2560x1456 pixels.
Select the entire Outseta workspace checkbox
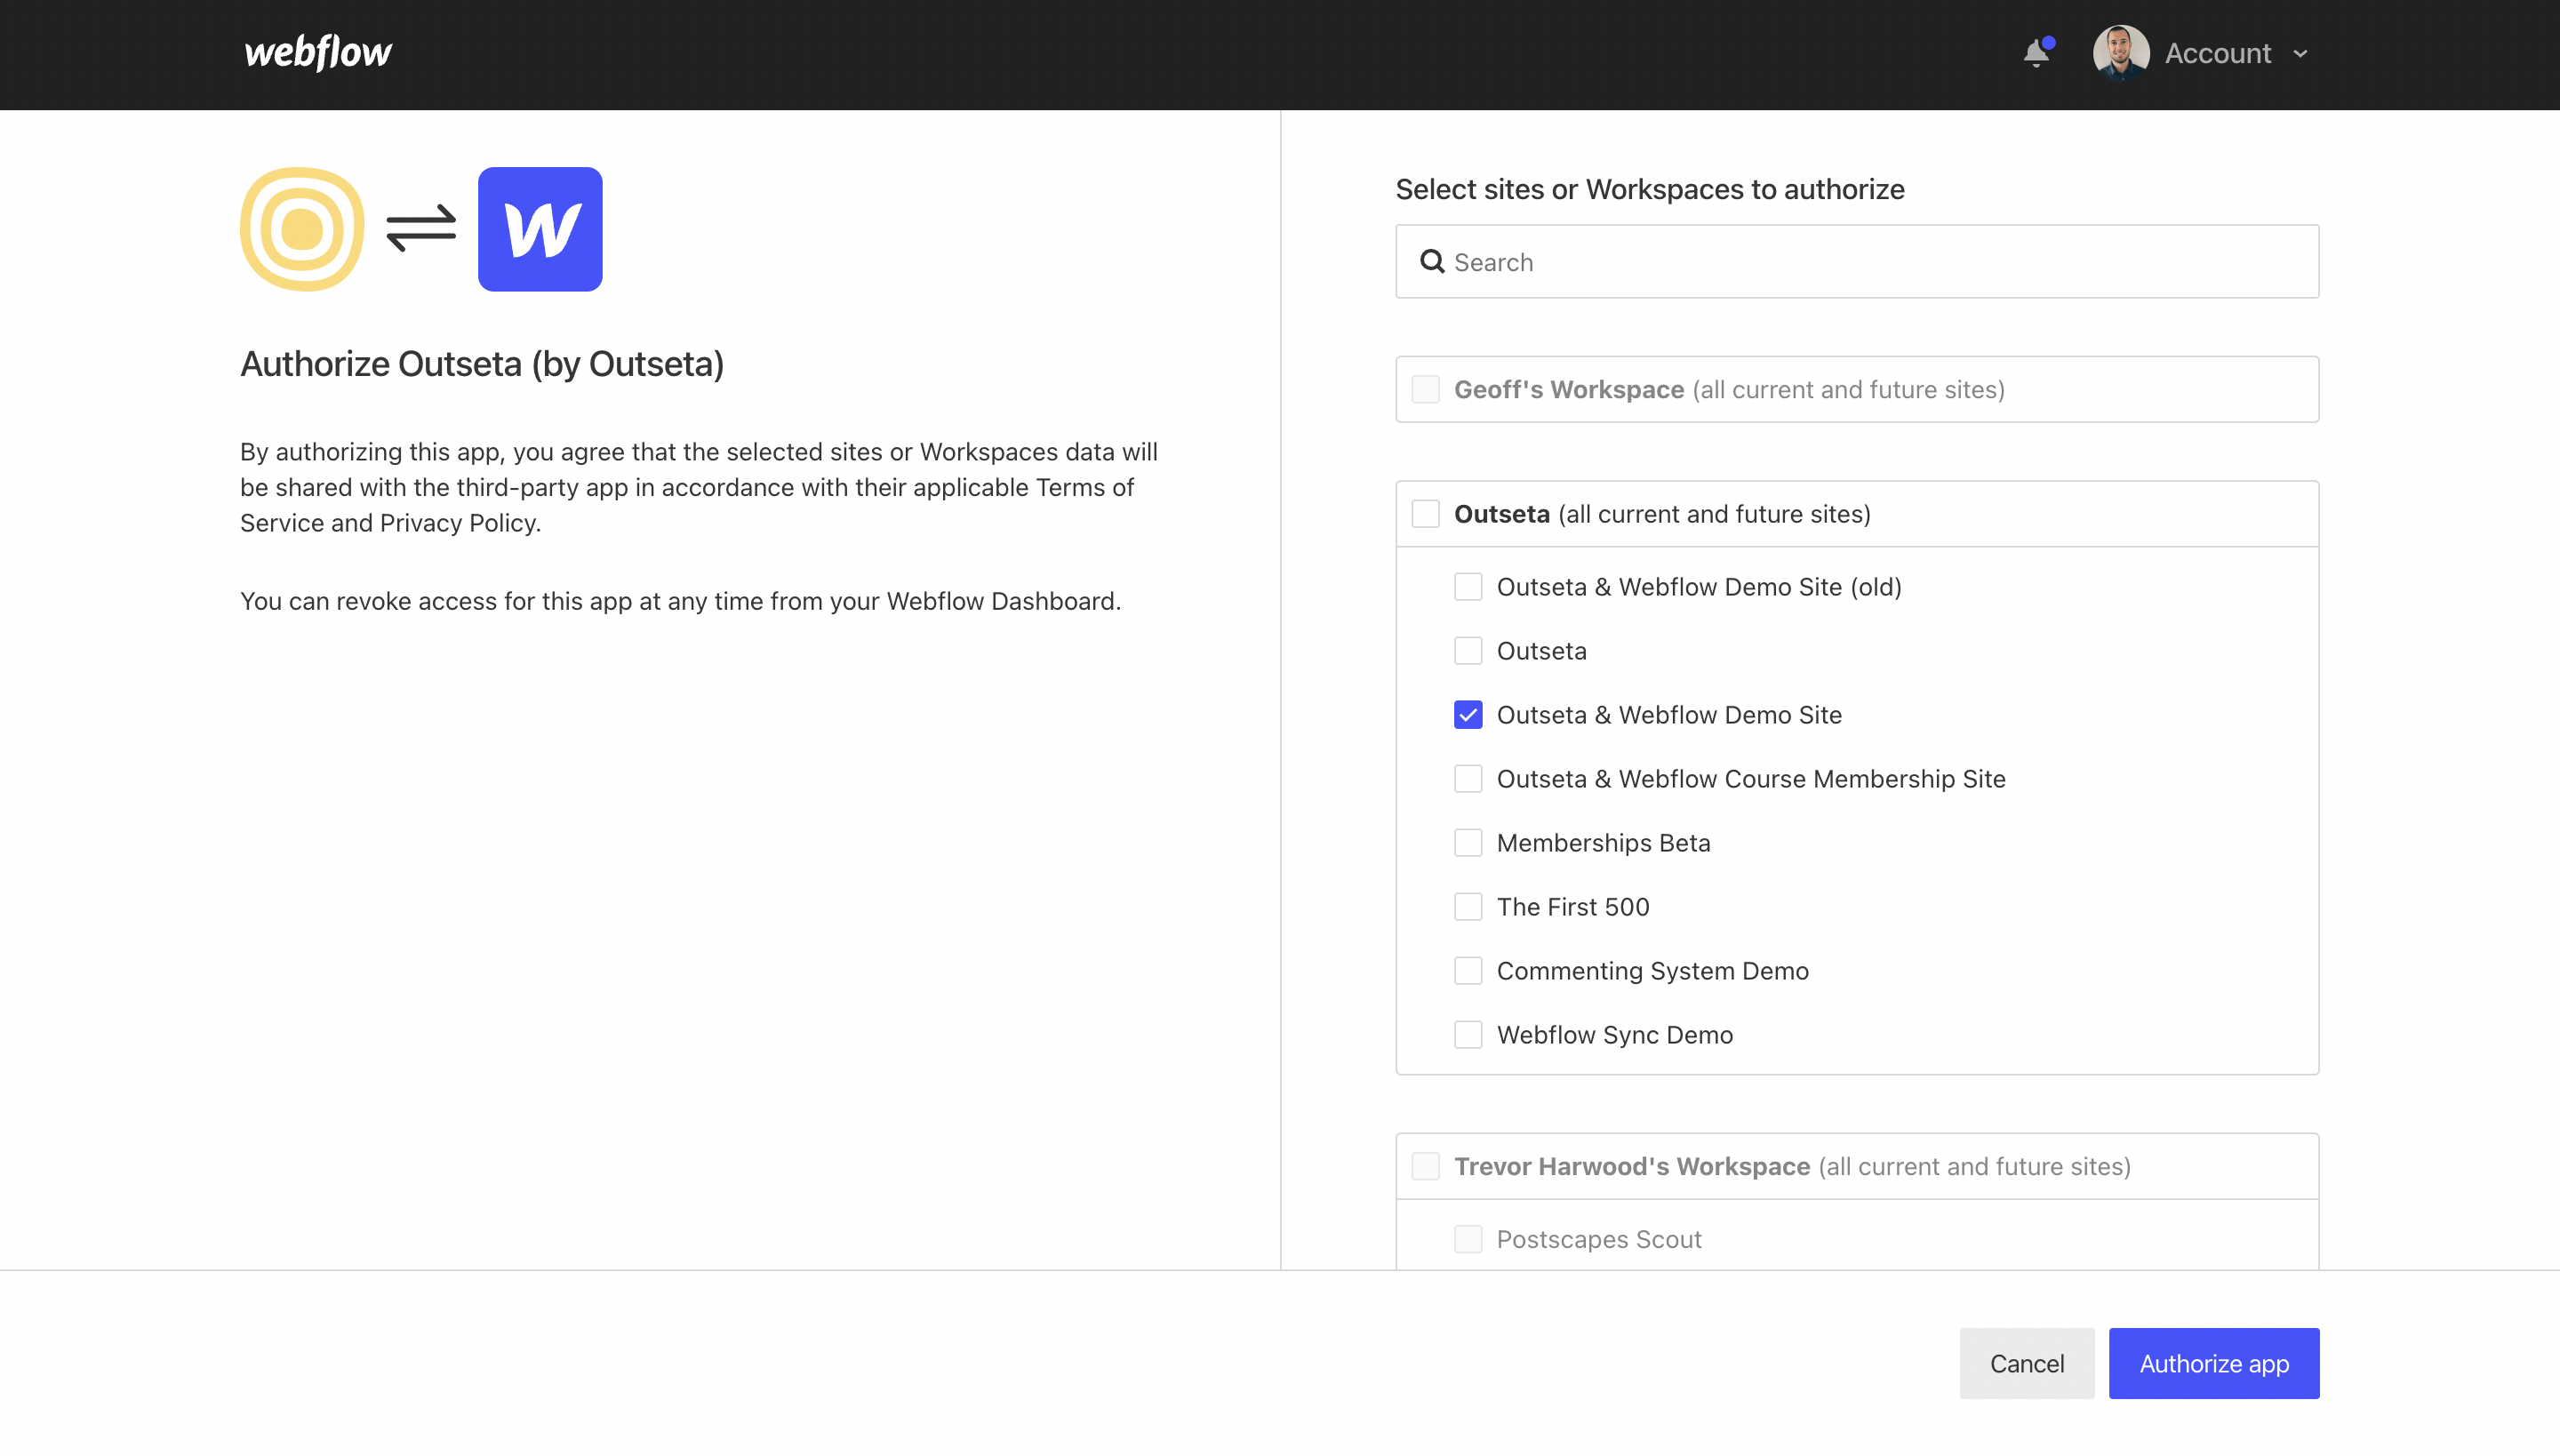1425,514
